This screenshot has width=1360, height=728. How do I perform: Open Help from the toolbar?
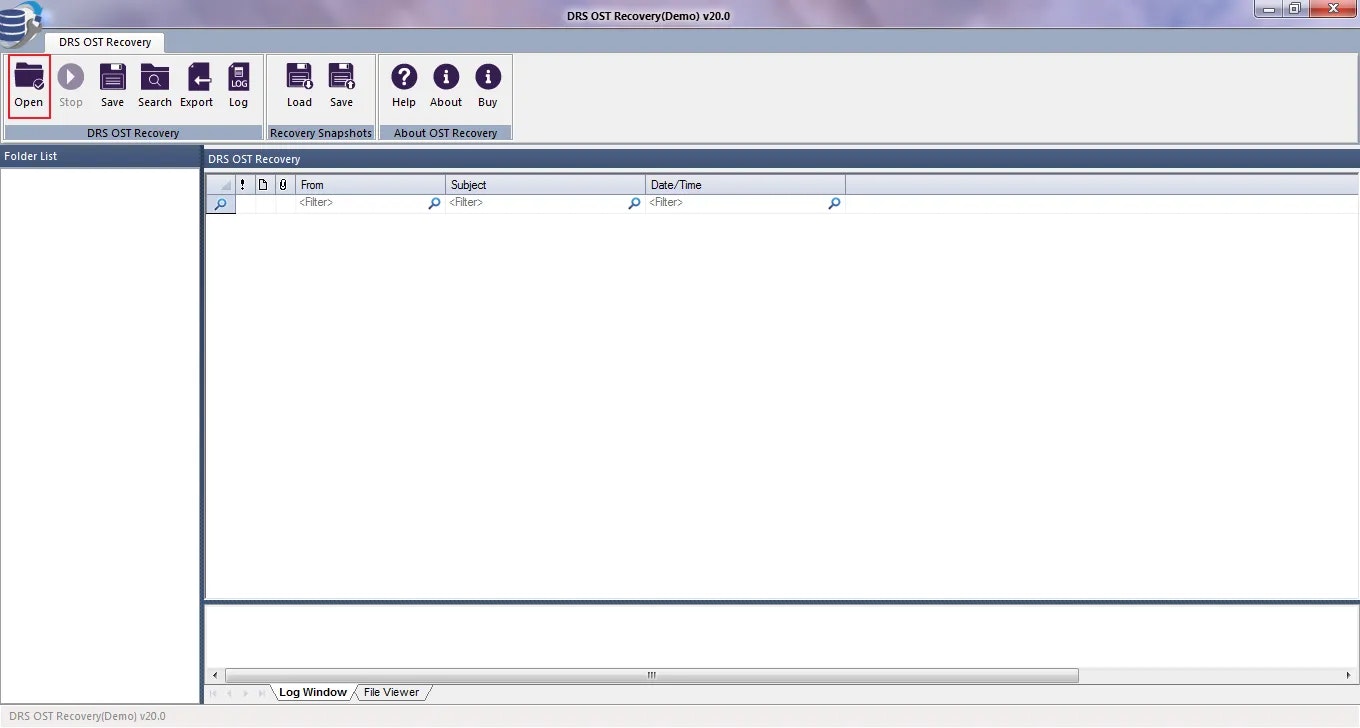tap(404, 86)
